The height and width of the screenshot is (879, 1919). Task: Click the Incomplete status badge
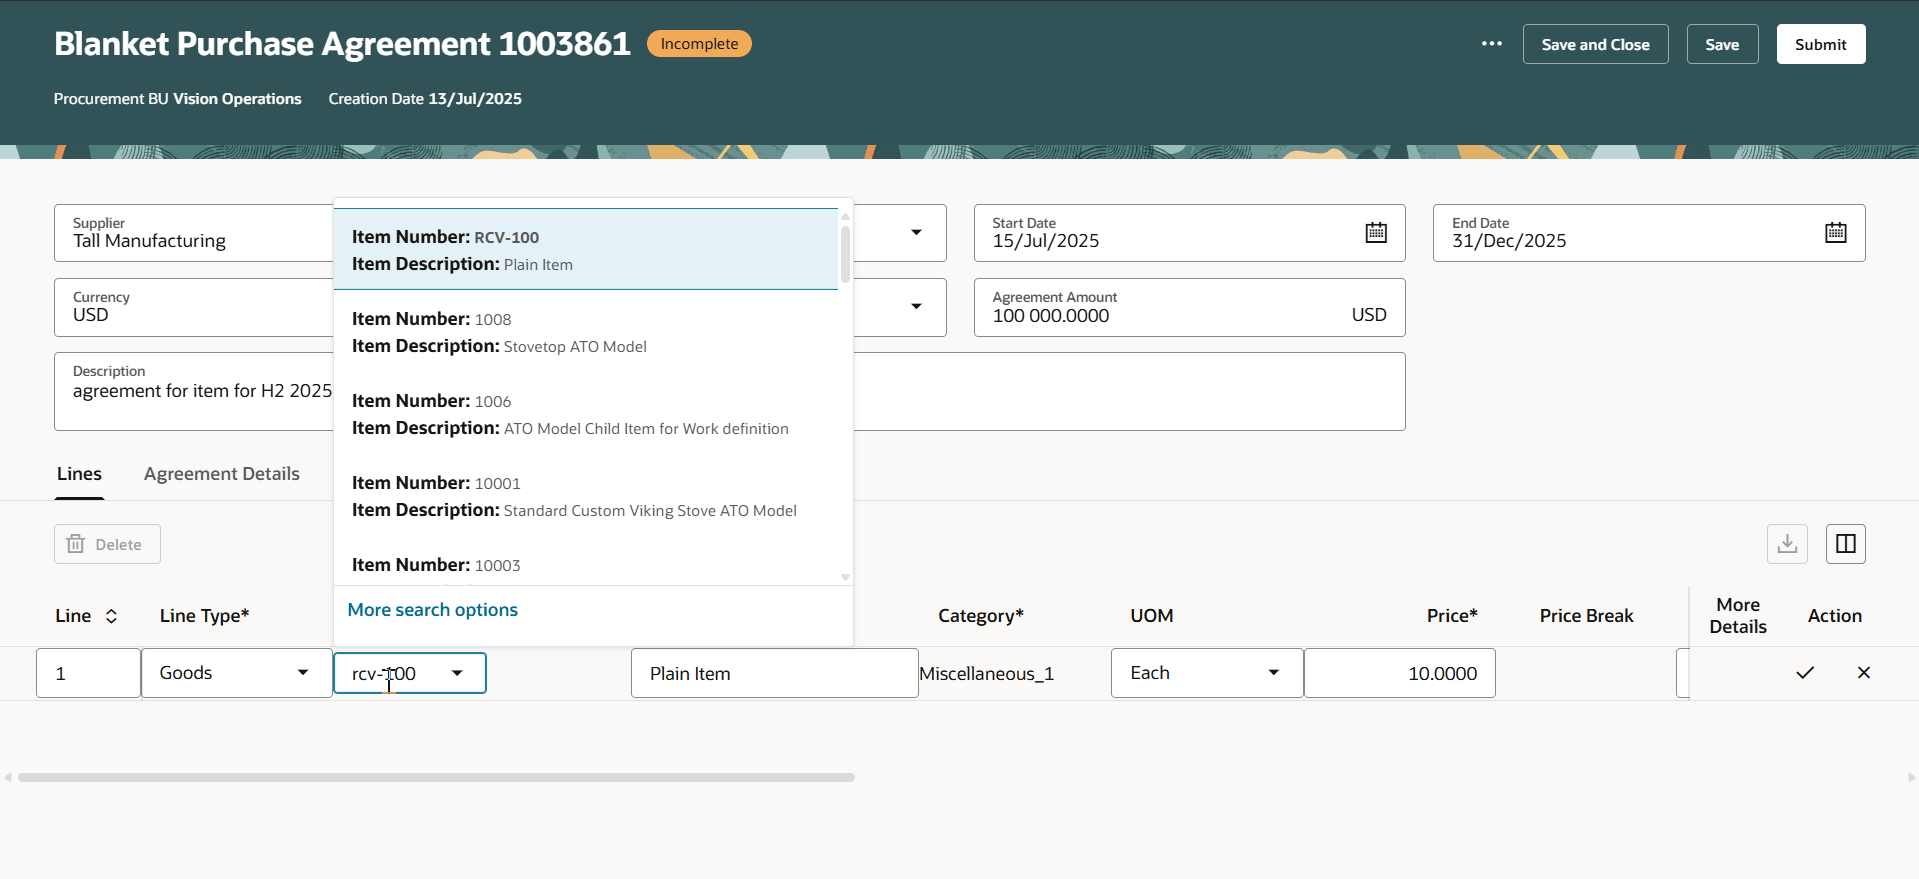699,44
